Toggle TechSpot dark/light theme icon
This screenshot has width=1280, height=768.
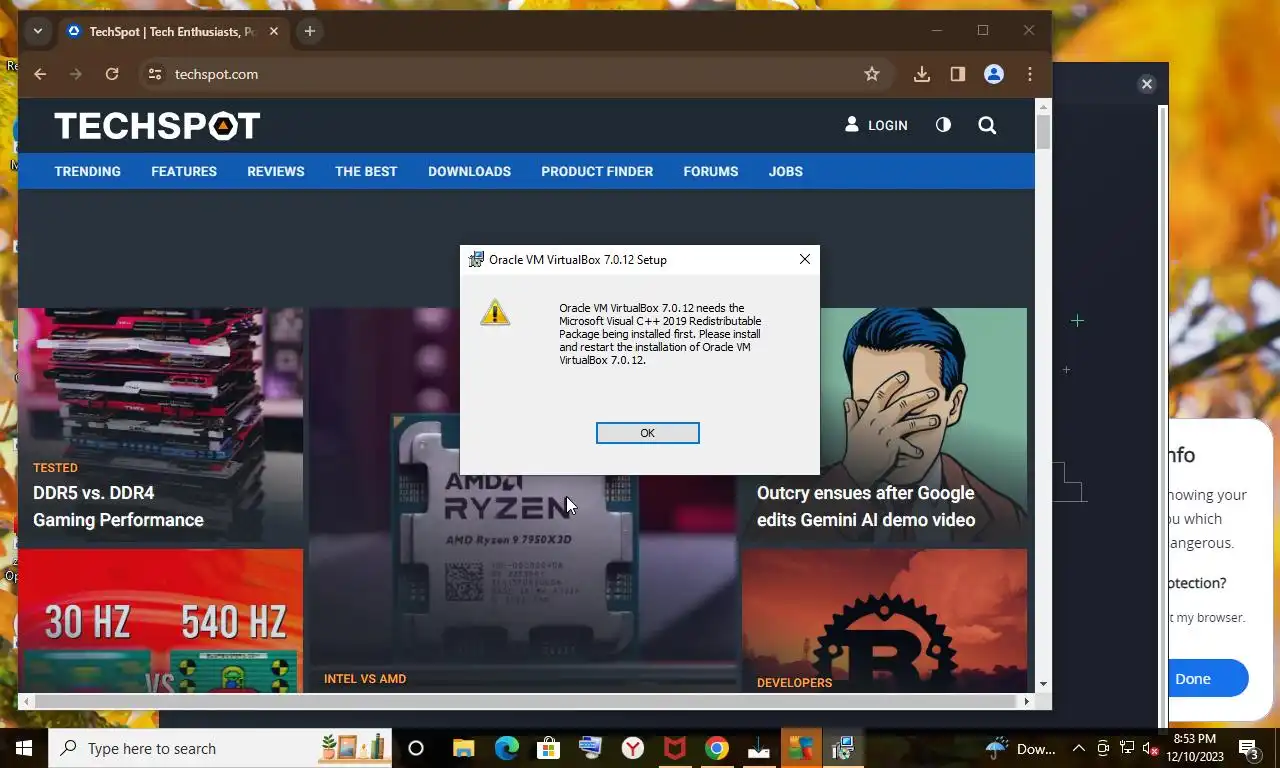(943, 125)
